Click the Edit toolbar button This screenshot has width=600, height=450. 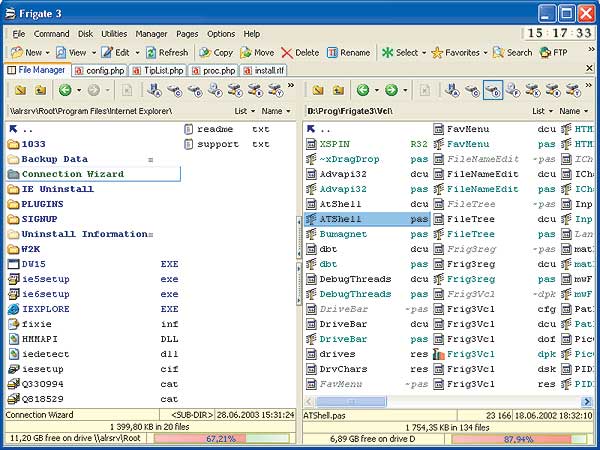click(x=115, y=52)
